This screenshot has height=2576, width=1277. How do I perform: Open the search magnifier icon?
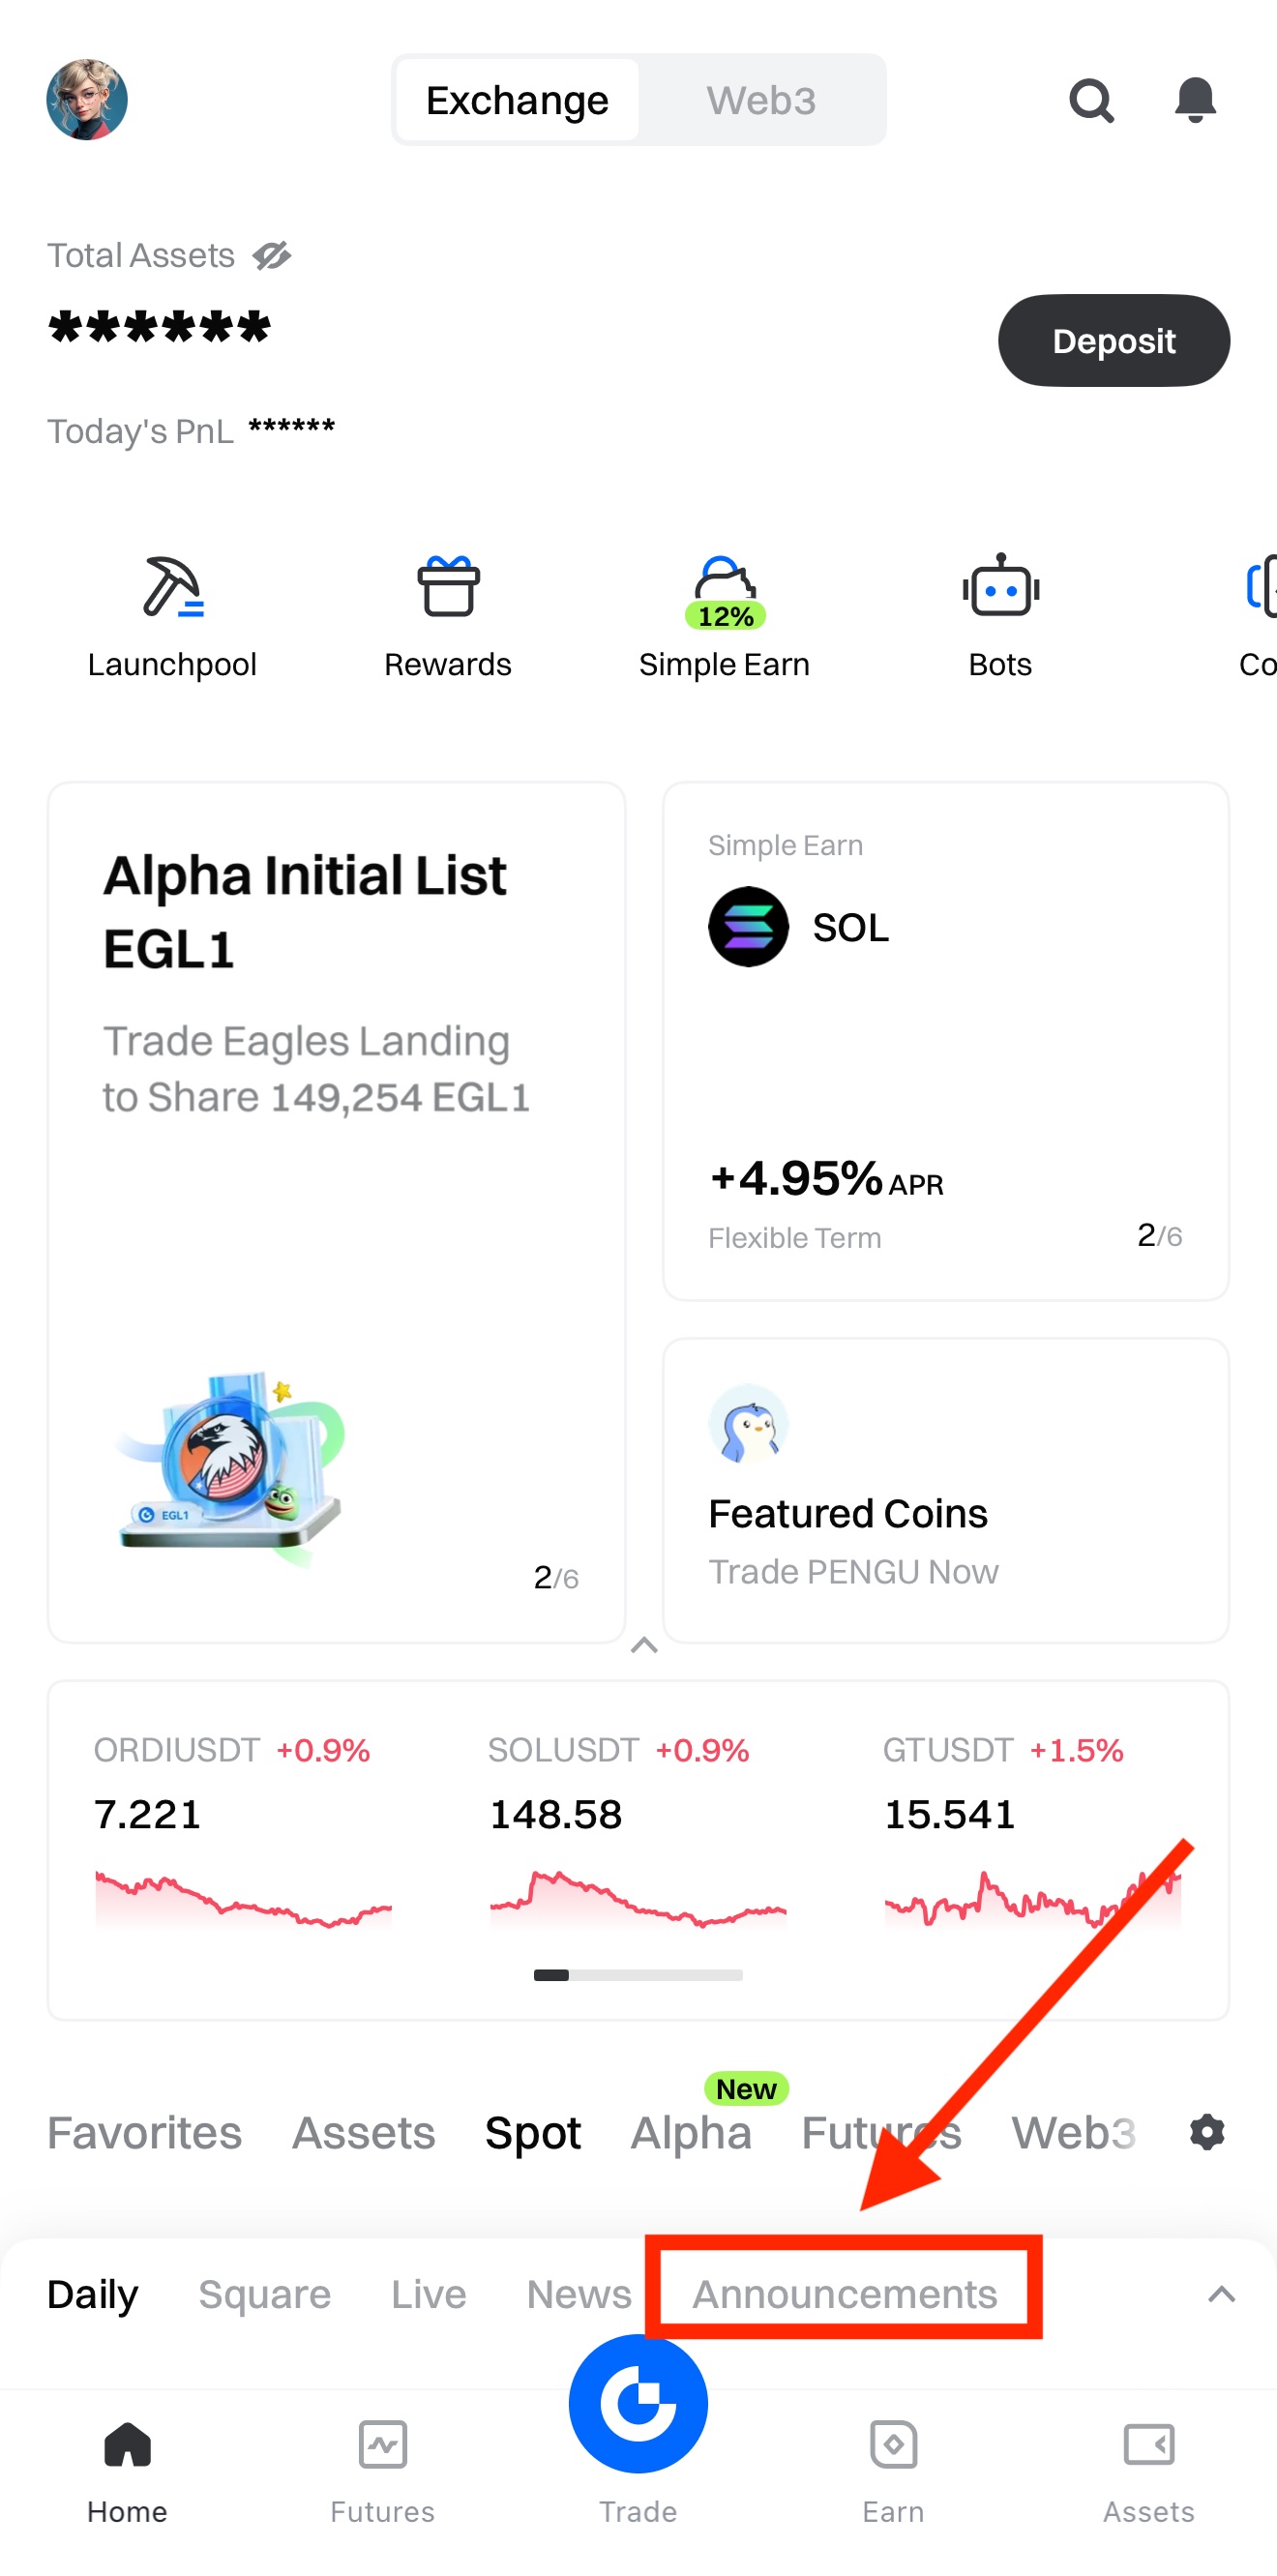1090,101
